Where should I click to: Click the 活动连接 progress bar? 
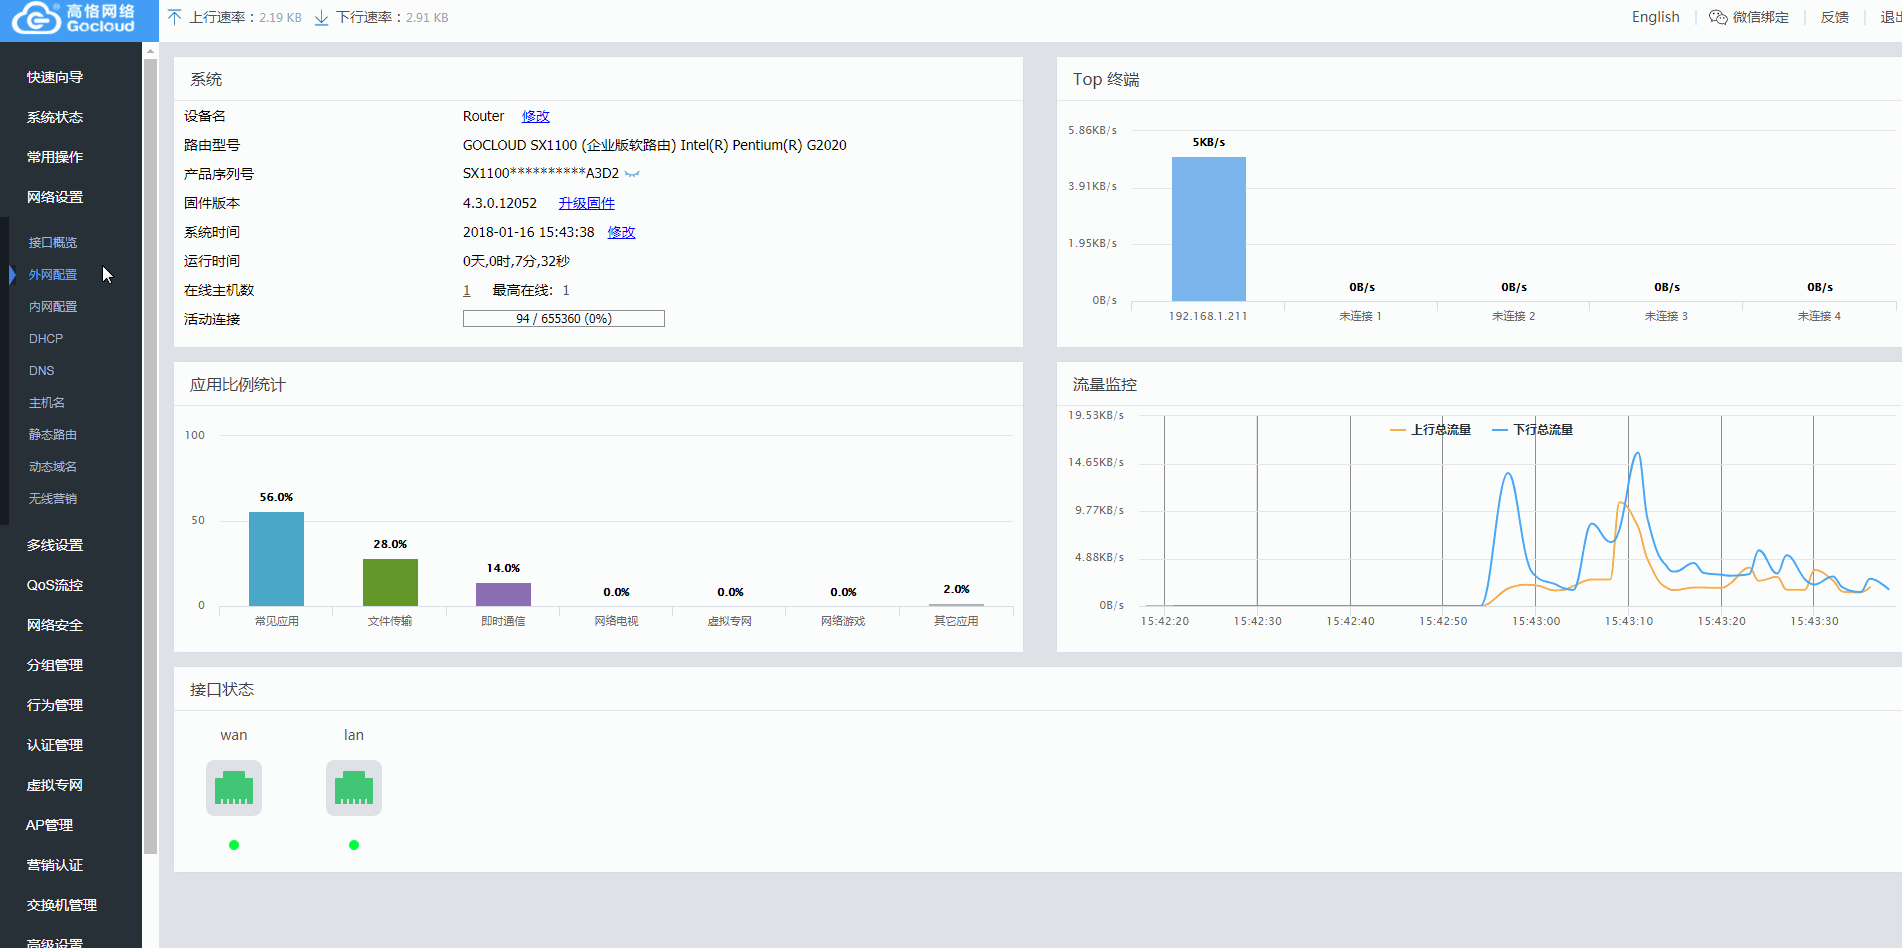564,319
